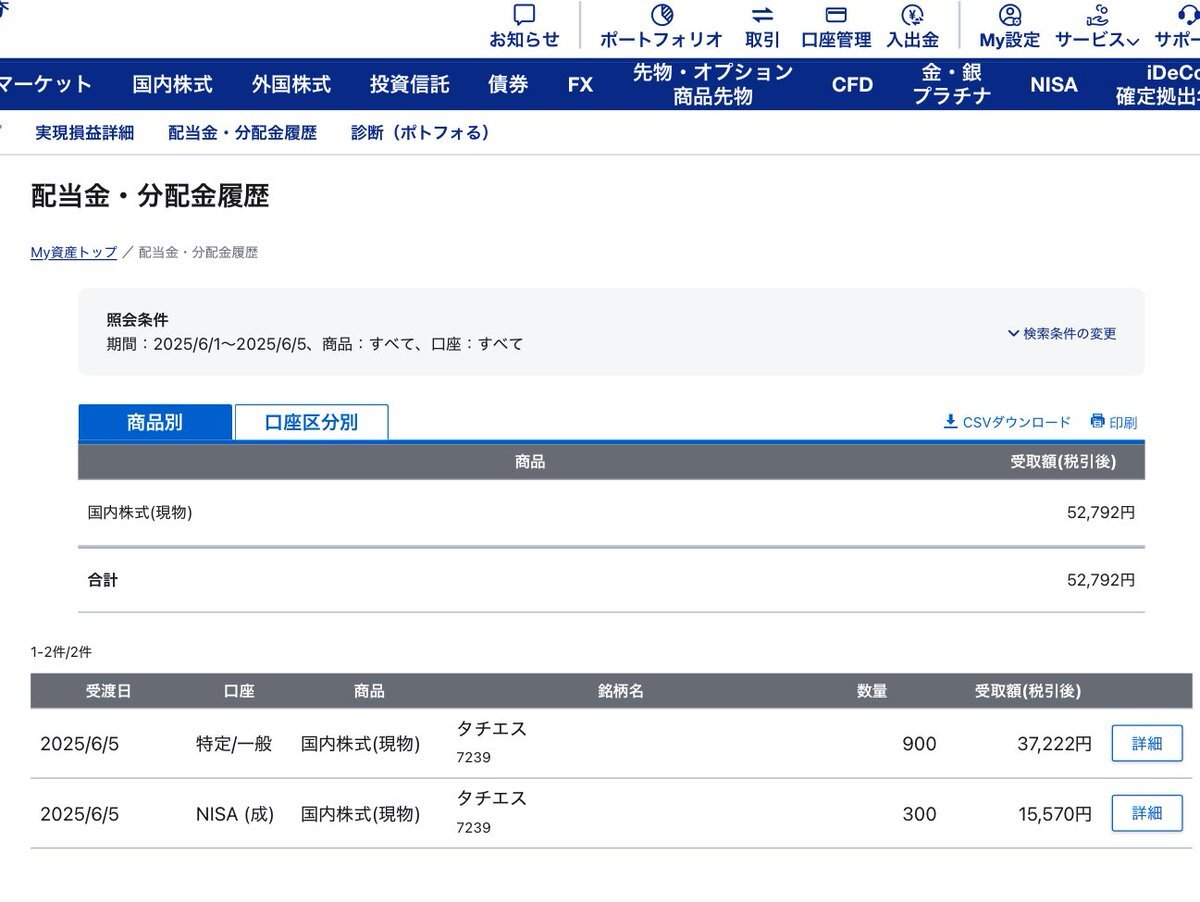Click the 1-2件/2件 result count
Image resolution: width=1200 pixels, height=902 pixels.
[x=61, y=652]
